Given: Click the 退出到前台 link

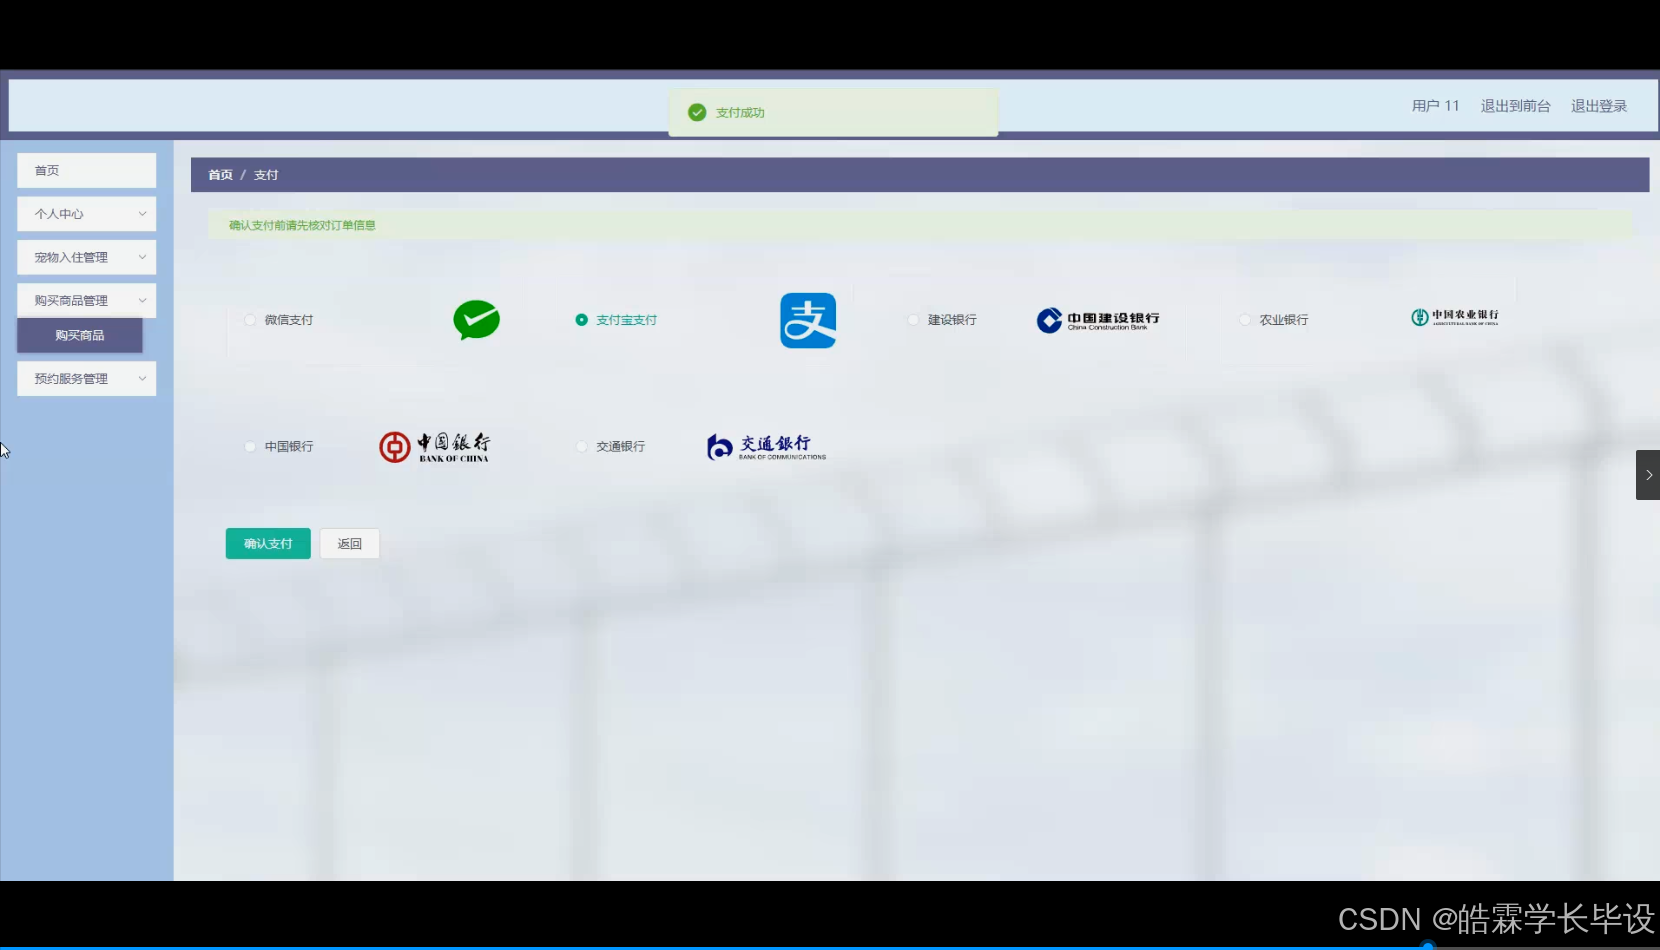Looking at the screenshot, I should click(x=1515, y=106).
